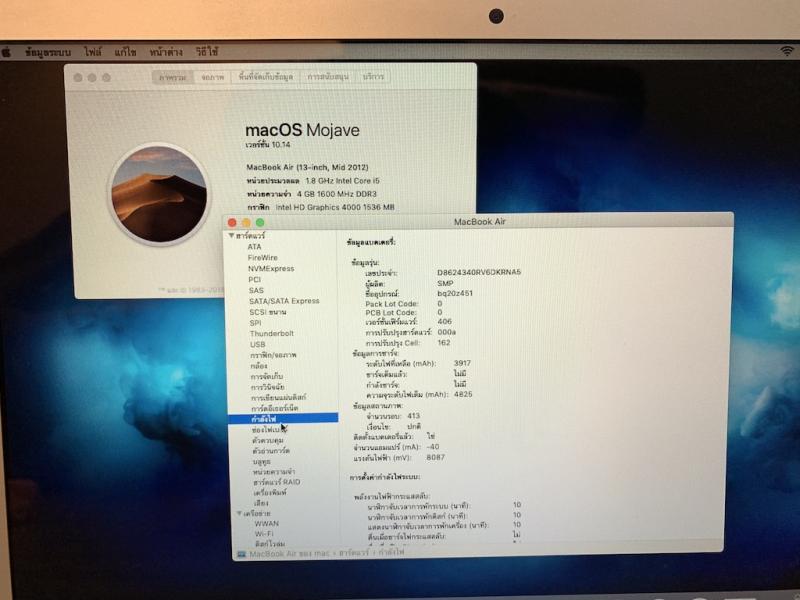
Task: Click the manufacturer value SMP
Action: click(x=445, y=283)
